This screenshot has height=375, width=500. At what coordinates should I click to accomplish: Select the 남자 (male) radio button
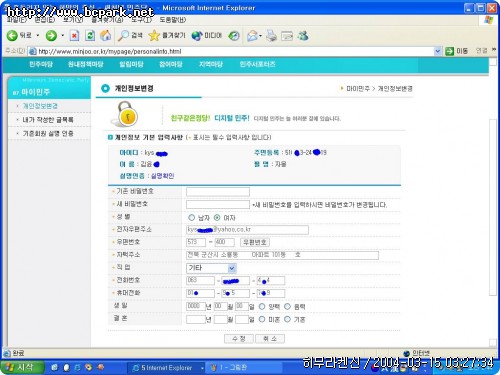191,218
